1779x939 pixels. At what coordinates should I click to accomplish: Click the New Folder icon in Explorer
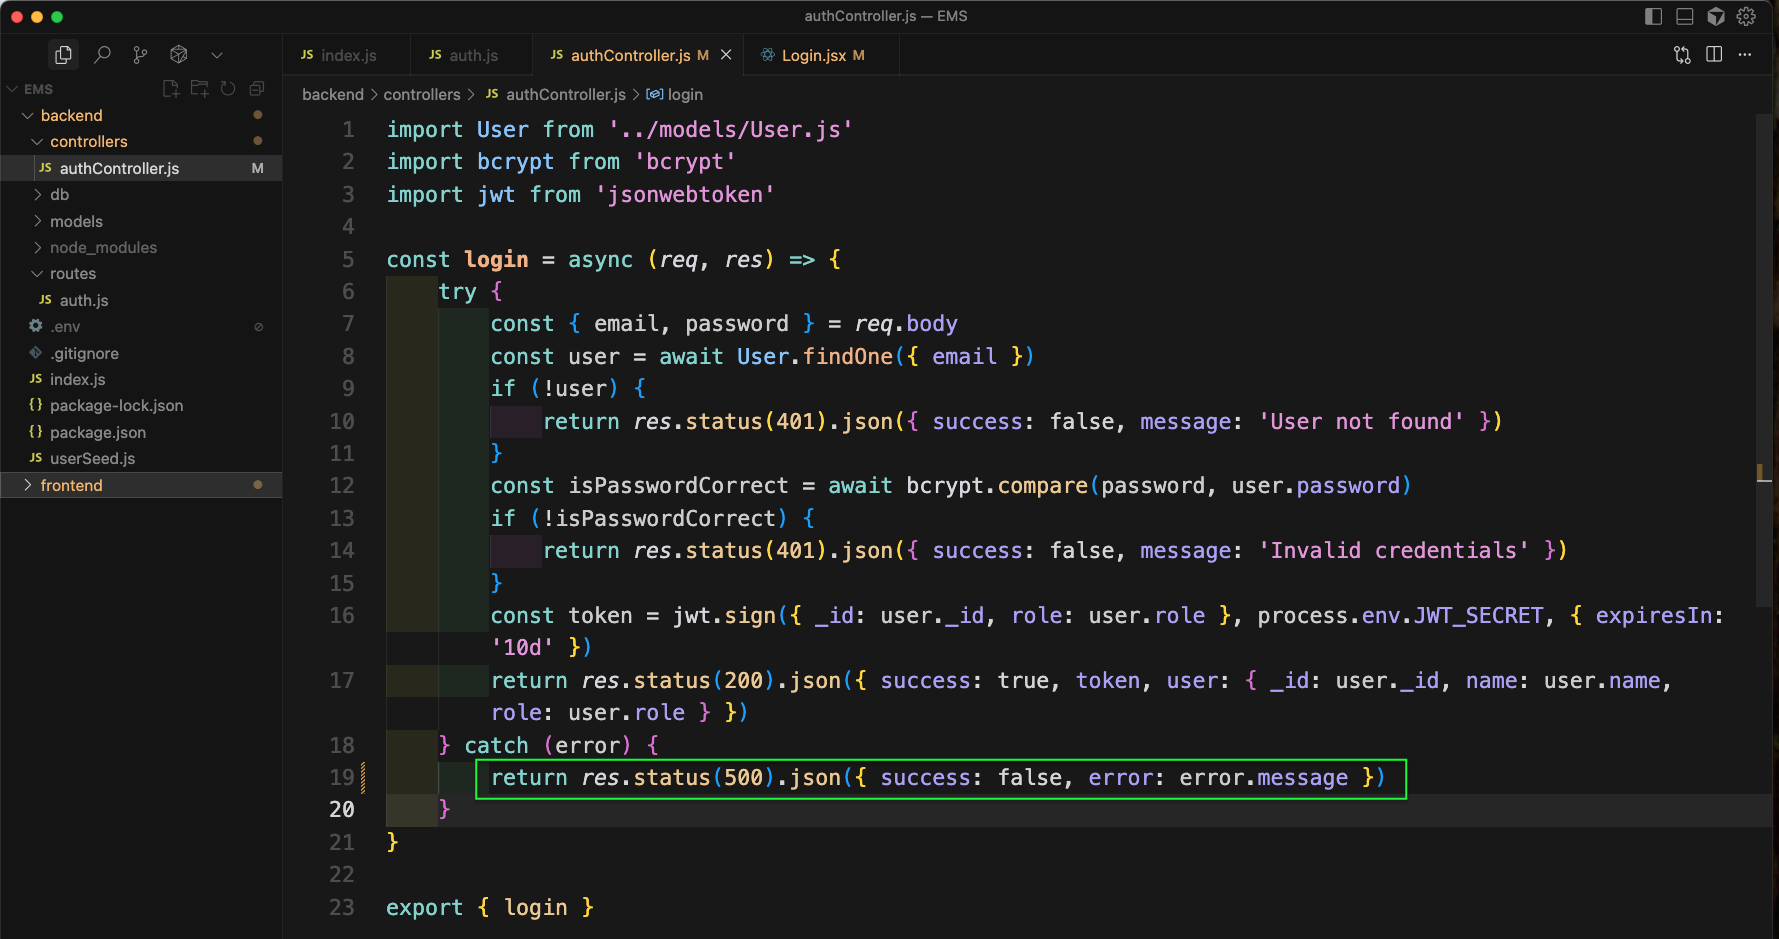point(200,89)
